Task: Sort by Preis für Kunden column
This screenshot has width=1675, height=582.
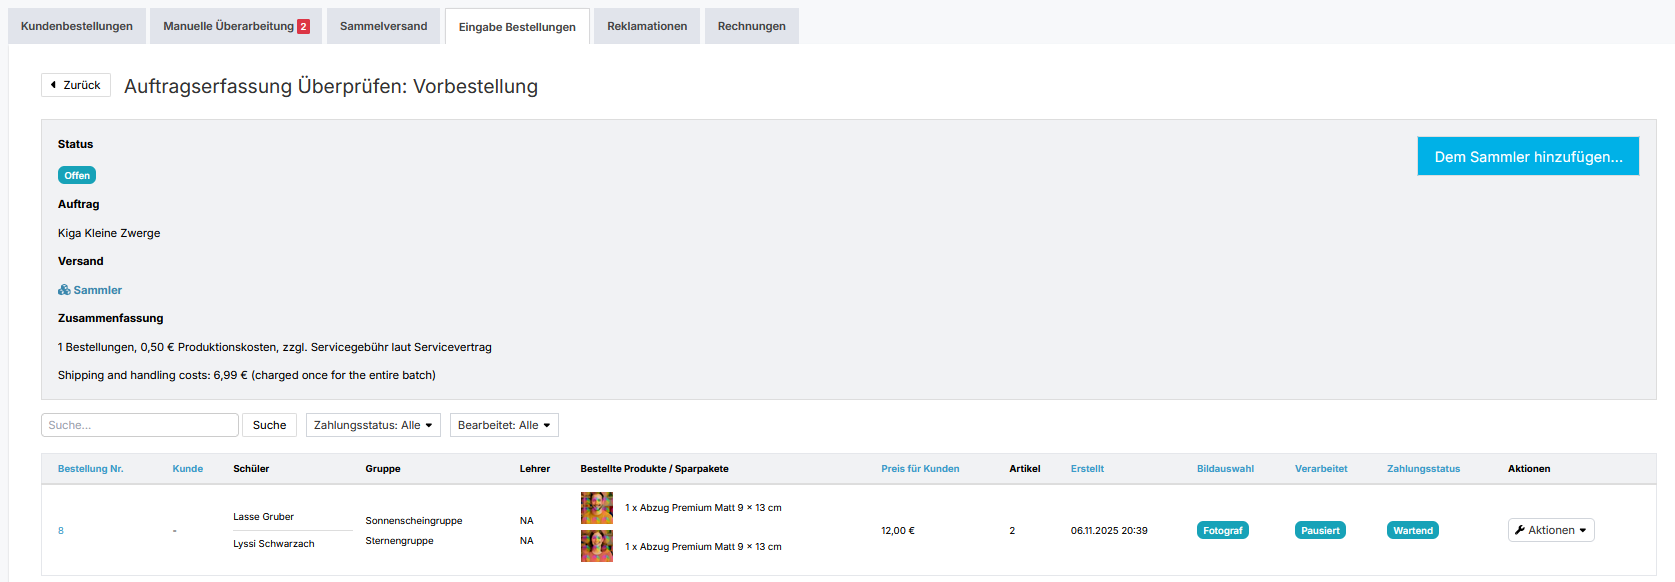Action: [920, 468]
